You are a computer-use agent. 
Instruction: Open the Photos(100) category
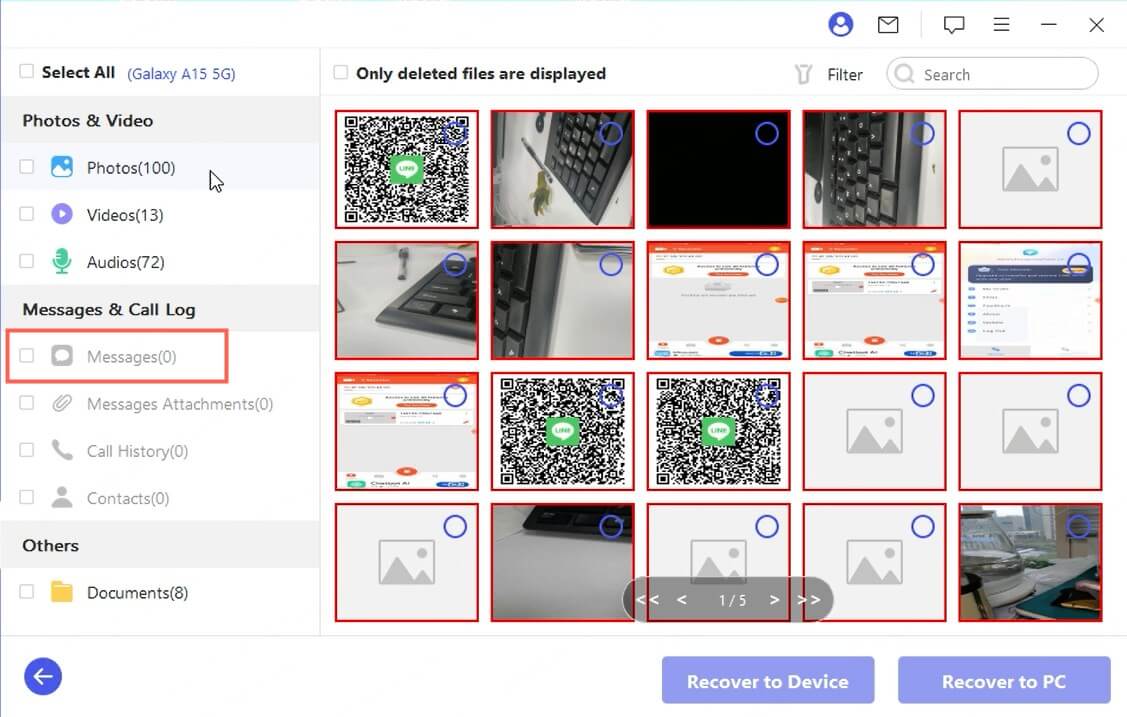[x=160, y=167]
